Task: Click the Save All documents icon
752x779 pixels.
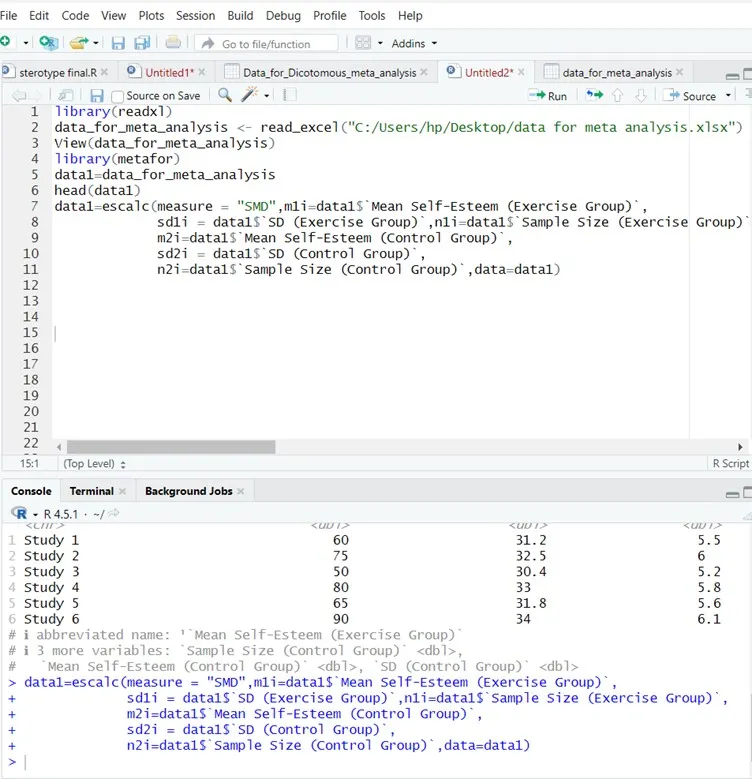Action: (x=142, y=43)
